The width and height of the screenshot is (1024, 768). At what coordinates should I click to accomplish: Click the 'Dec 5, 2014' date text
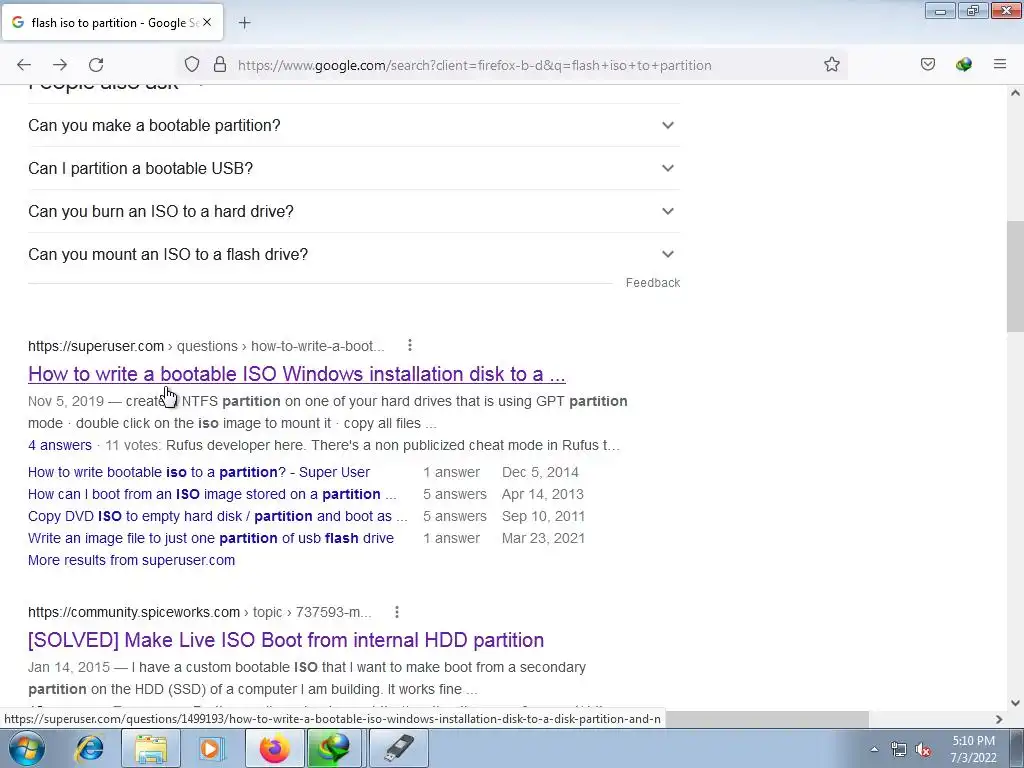tap(540, 472)
